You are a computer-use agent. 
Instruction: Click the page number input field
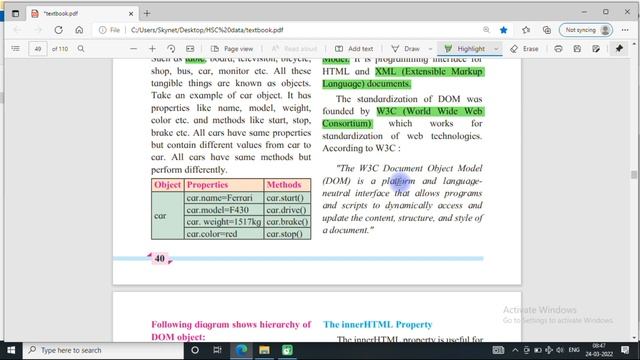pyautogui.click(x=38, y=49)
